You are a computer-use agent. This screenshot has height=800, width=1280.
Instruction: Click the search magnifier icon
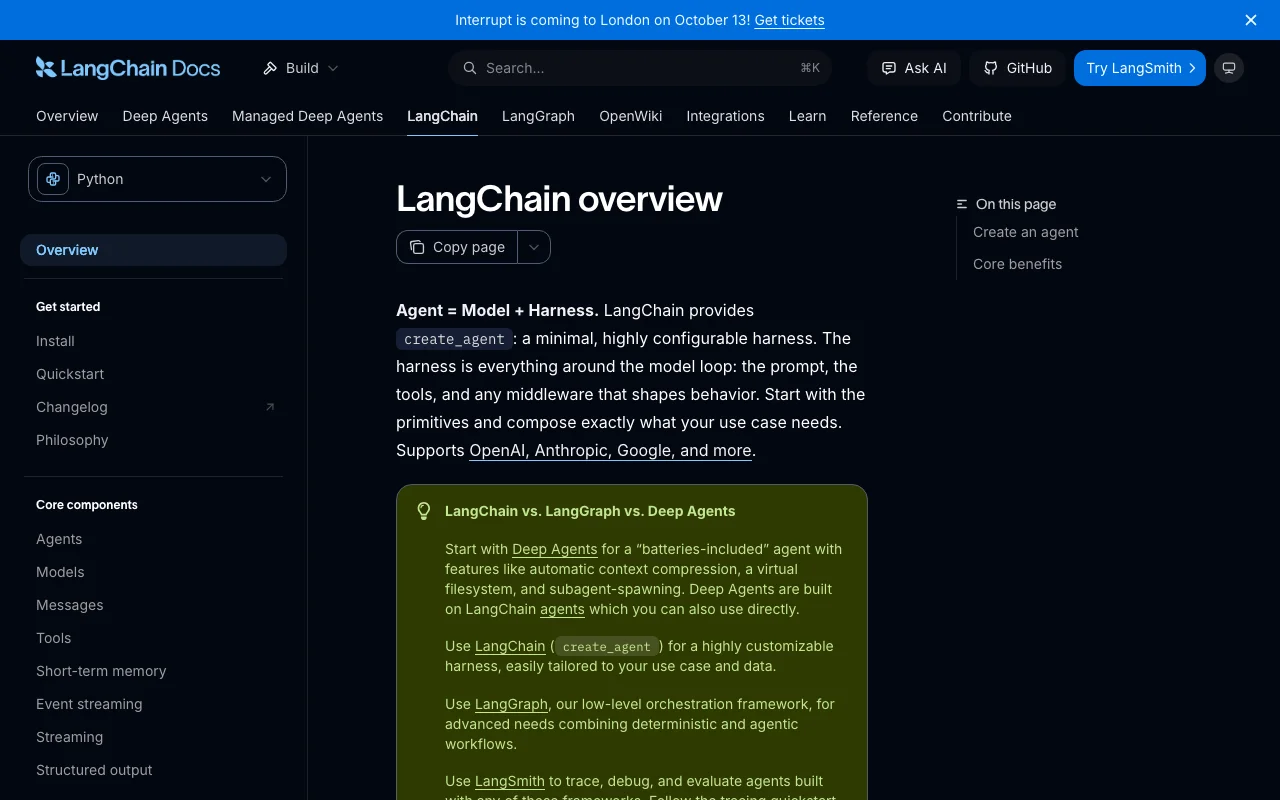tap(469, 68)
